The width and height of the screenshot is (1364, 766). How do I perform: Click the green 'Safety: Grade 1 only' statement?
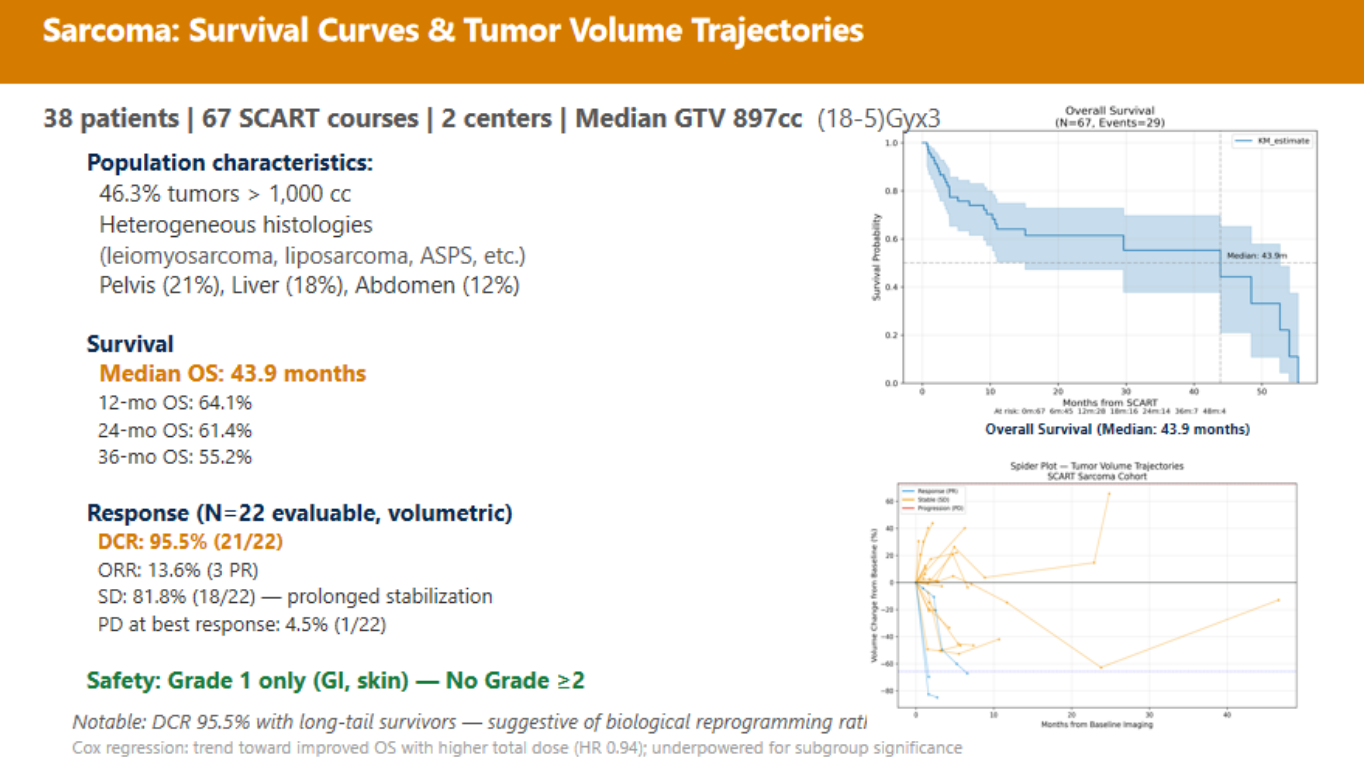[x=336, y=681]
